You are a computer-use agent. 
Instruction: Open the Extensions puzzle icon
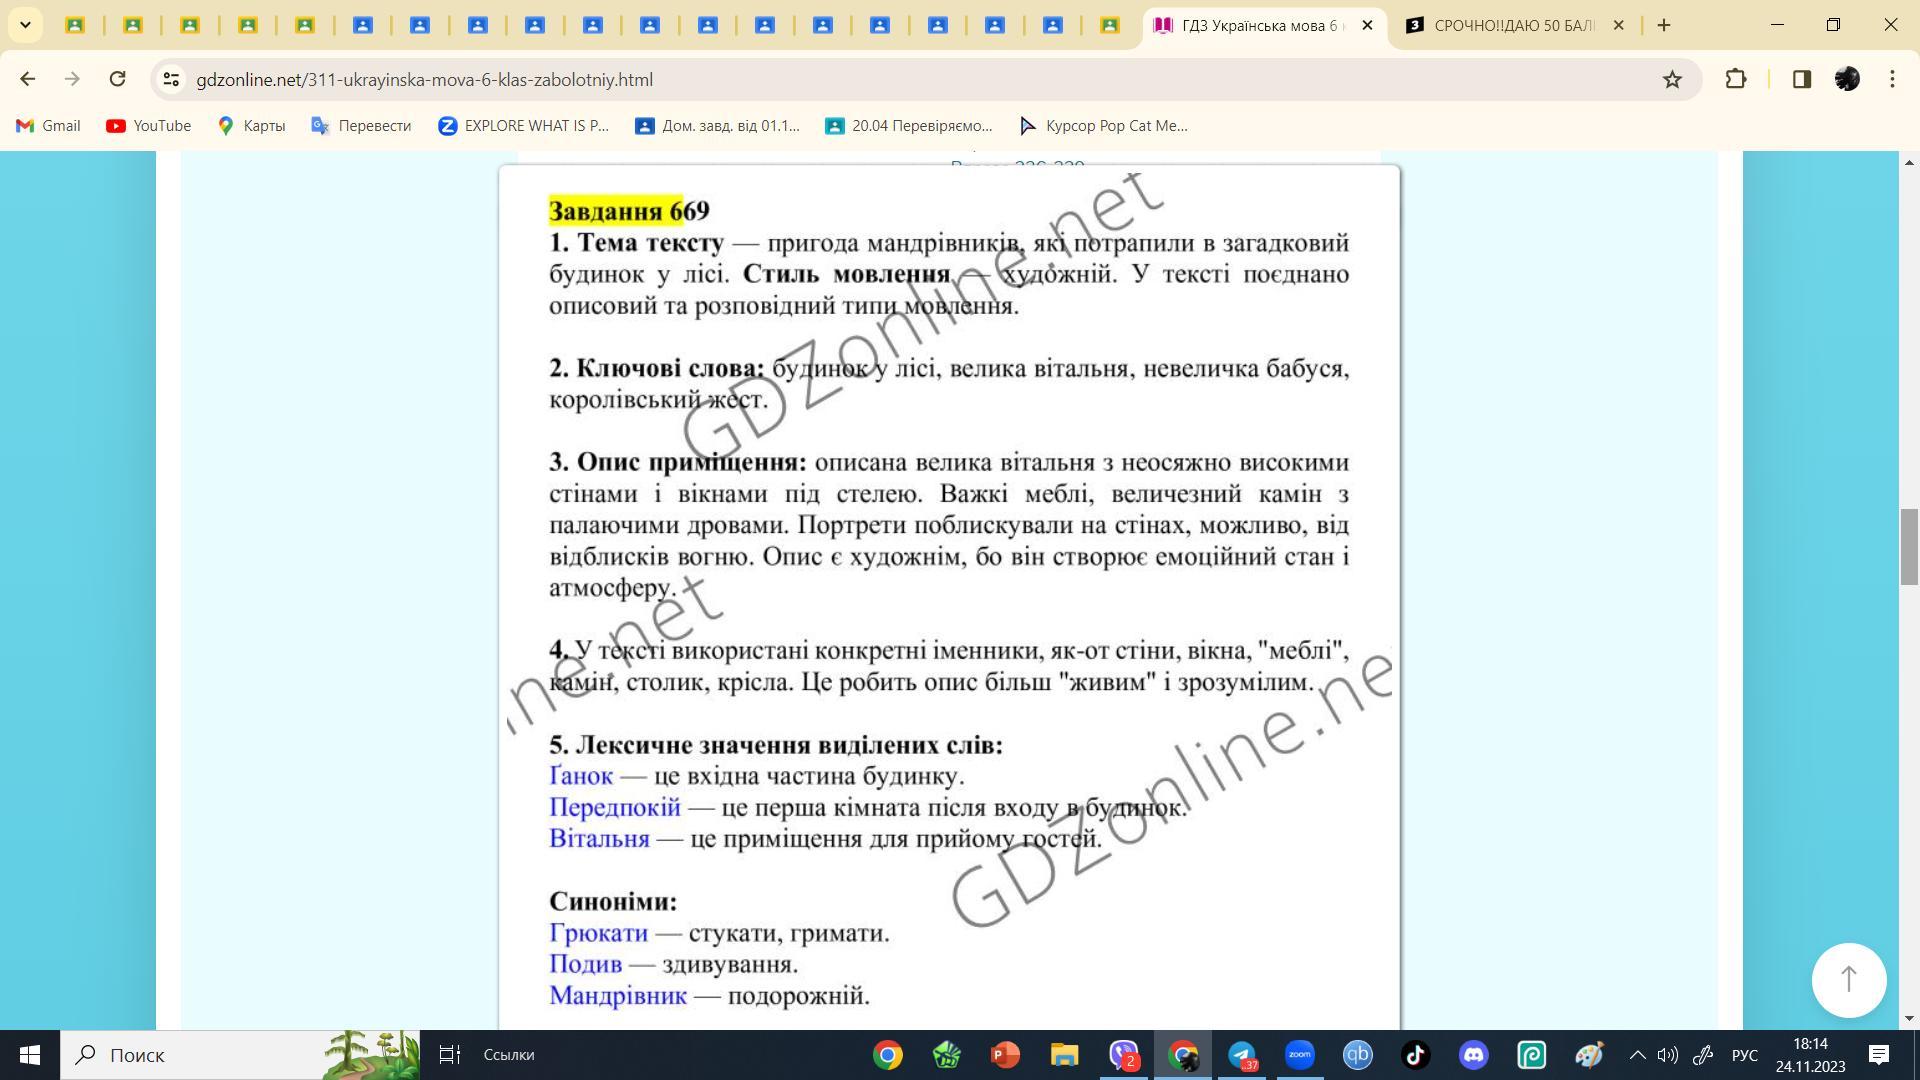pos(1736,79)
